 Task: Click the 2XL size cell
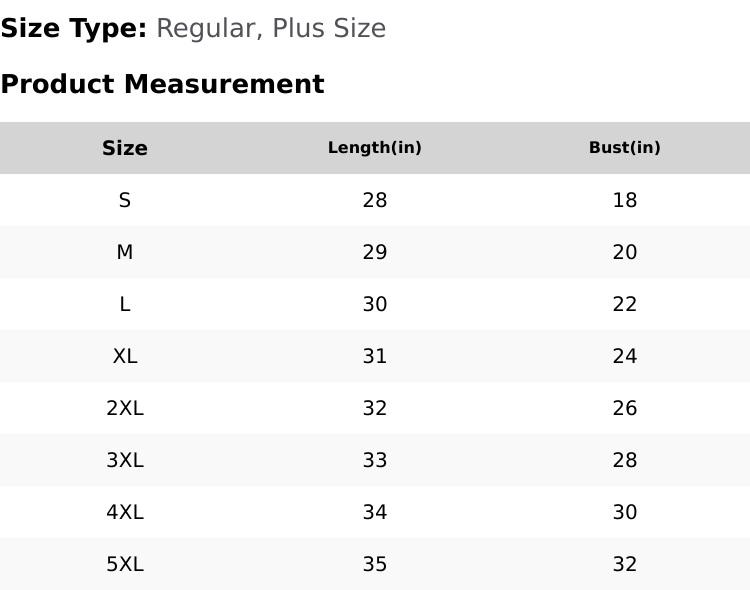point(125,408)
